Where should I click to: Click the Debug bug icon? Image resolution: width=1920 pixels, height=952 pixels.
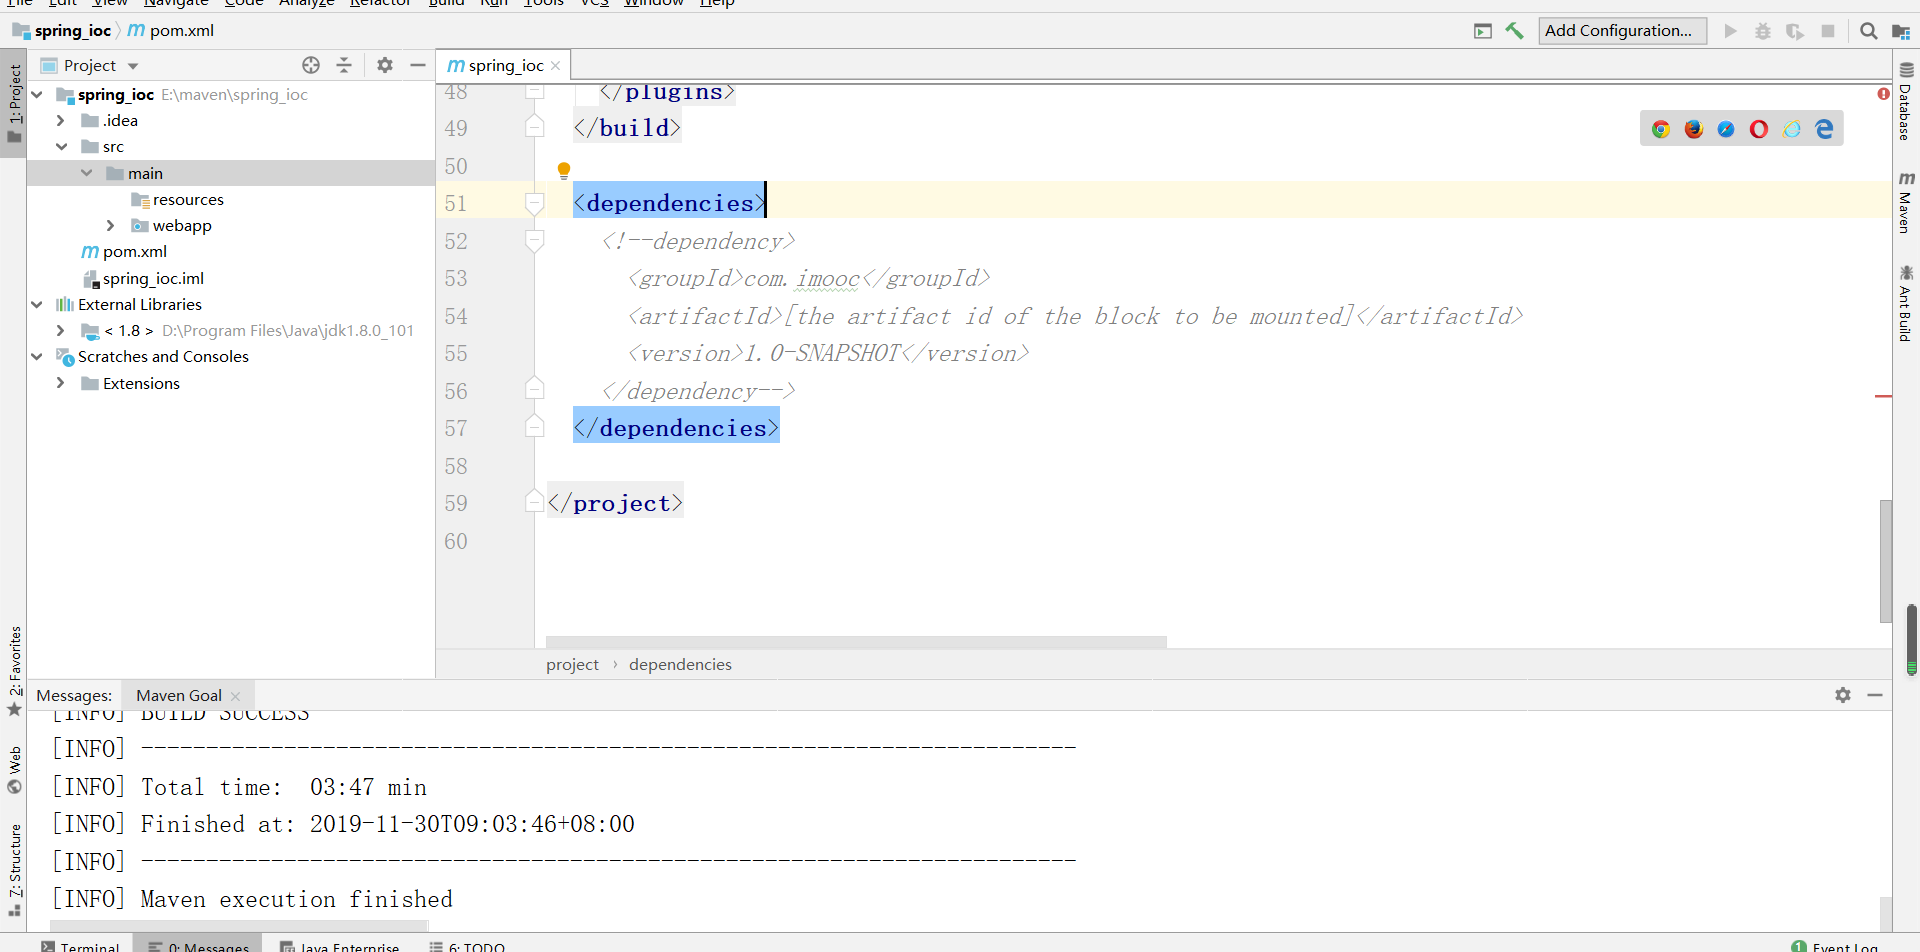(1763, 31)
